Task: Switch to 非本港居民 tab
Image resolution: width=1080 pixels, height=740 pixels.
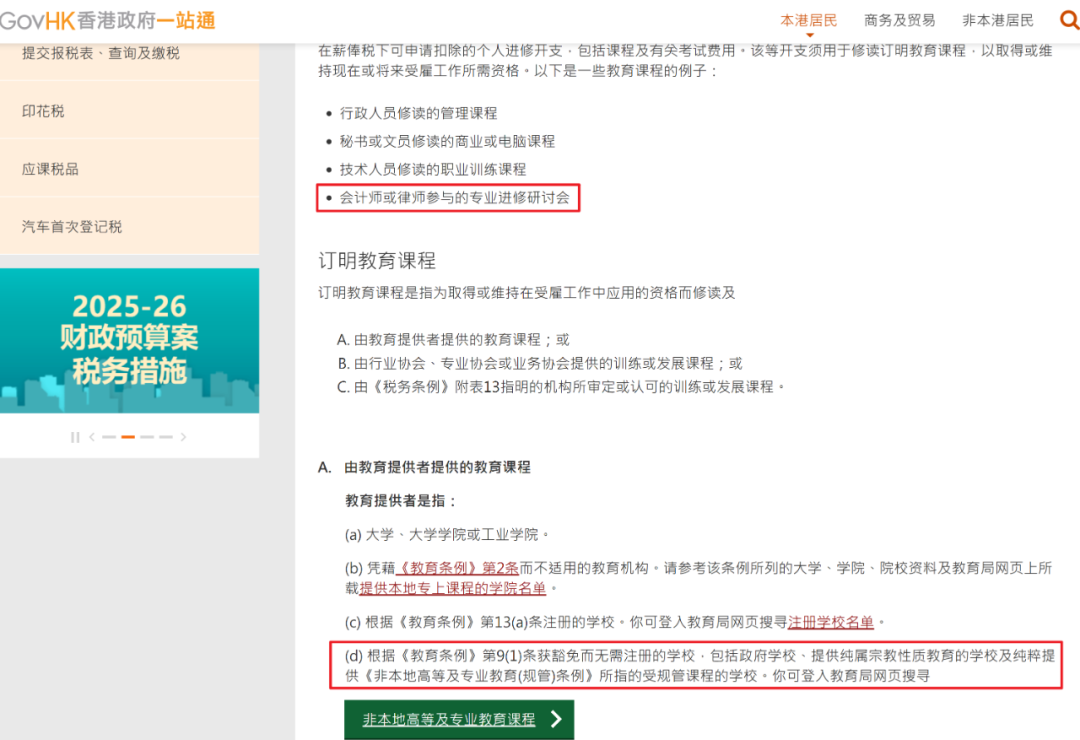Action: 997,20
